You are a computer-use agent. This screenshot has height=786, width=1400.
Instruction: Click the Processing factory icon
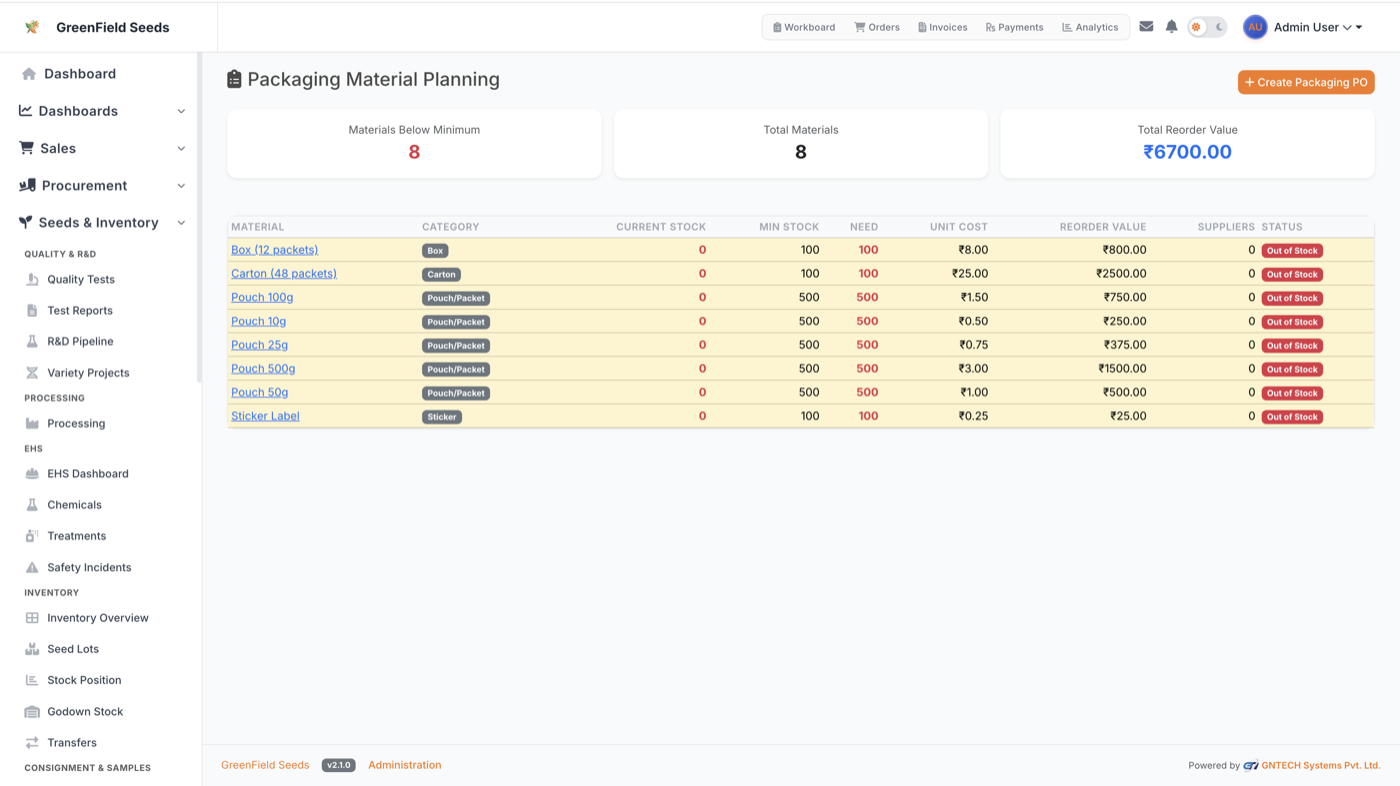(x=32, y=424)
